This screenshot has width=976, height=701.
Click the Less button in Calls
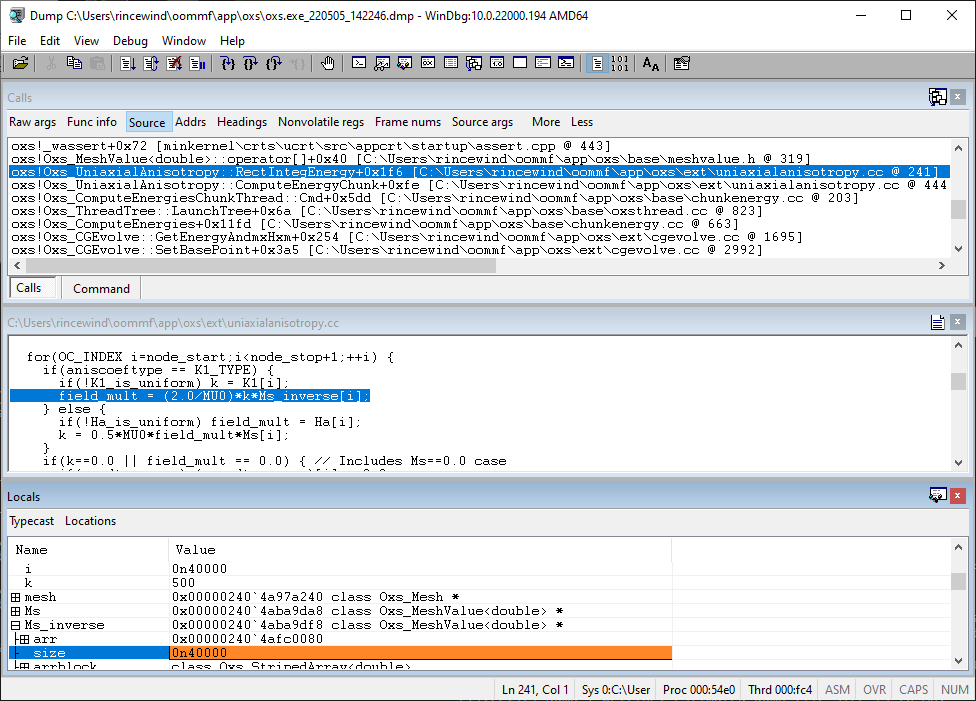click(x=582, y=122)
